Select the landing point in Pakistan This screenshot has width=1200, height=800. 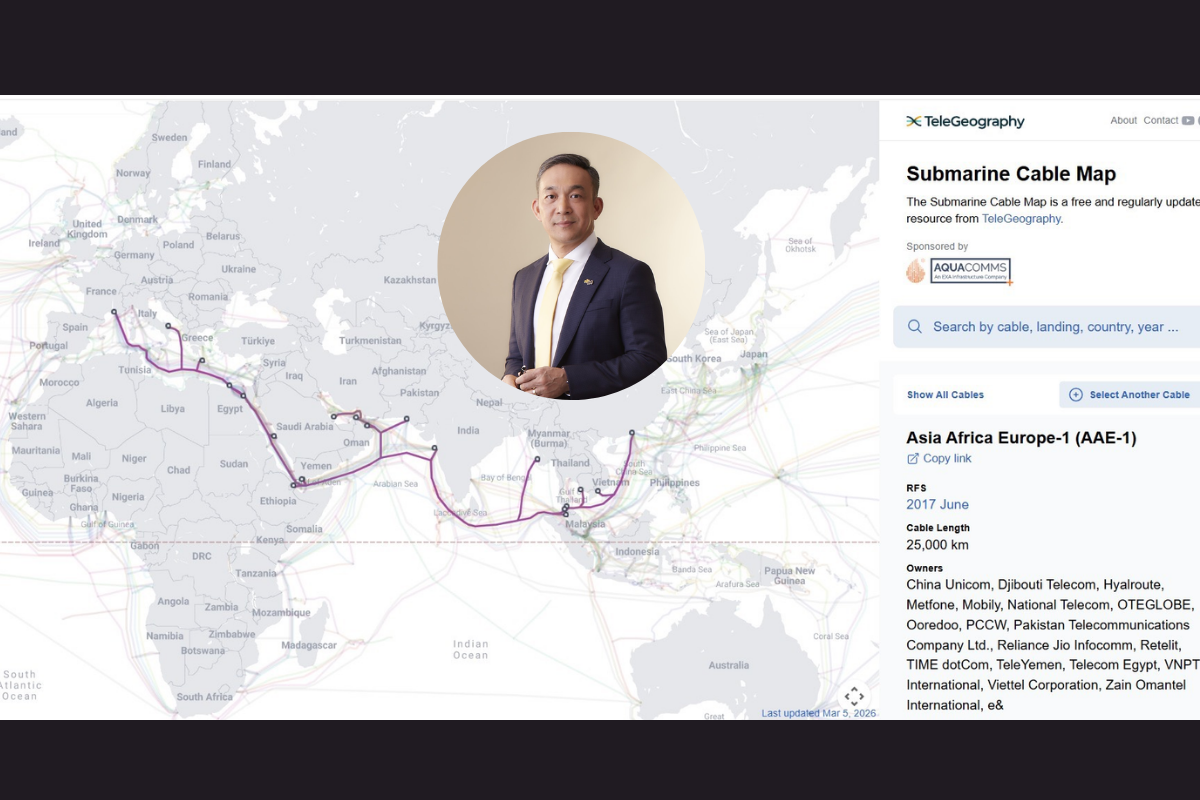click(406, 419)
